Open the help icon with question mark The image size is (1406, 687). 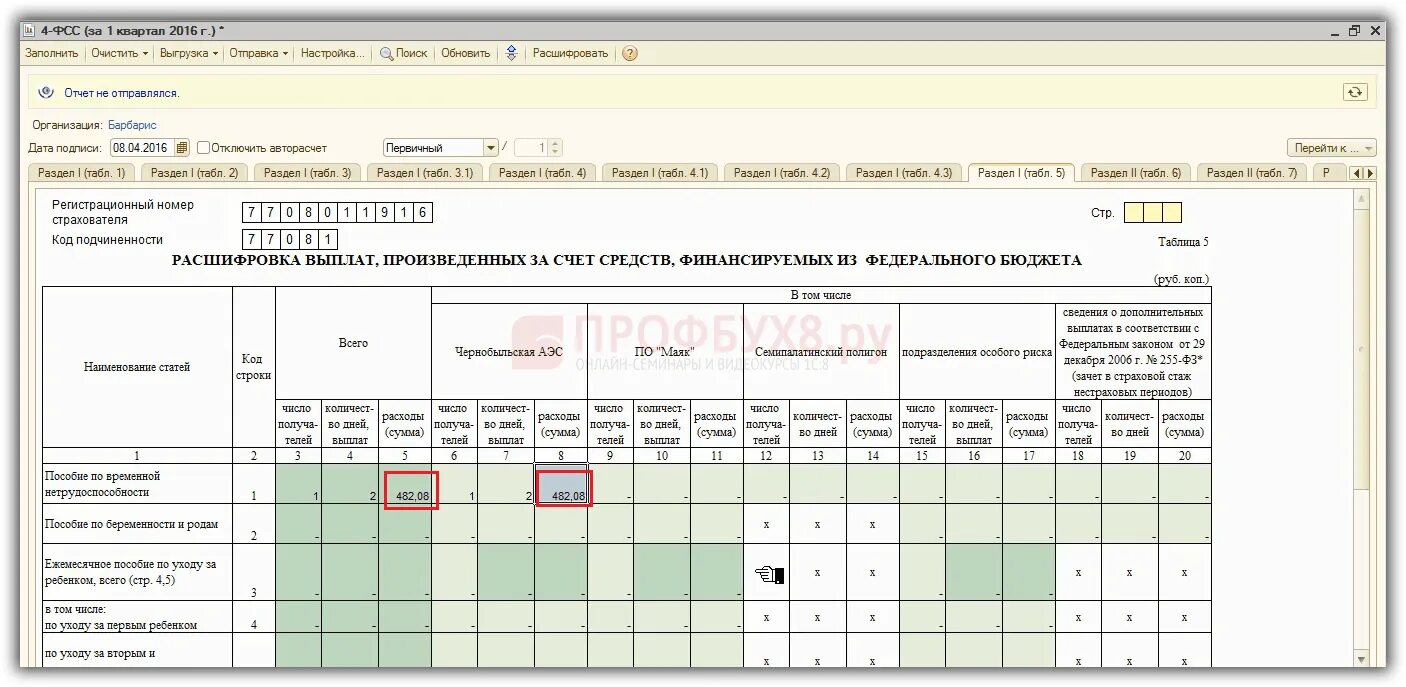click(628, 54)
